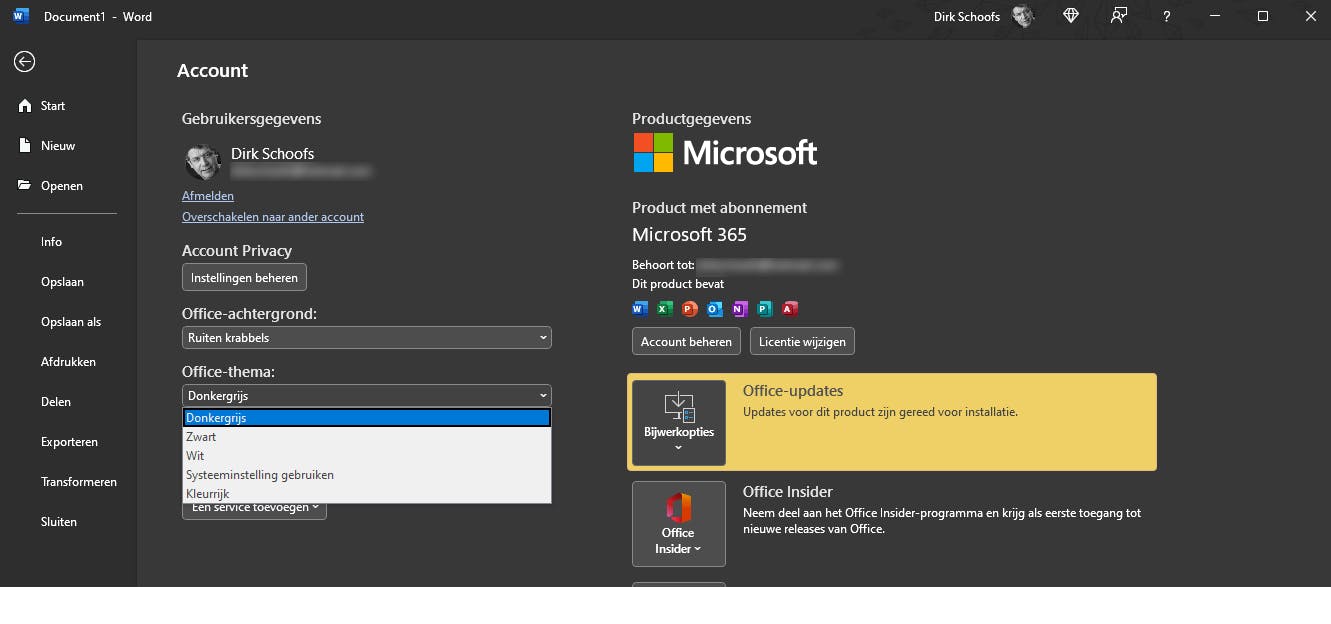Click the PowerPoint app icon in product list
Screen dimensions: 1331x624
pos(690,309)
